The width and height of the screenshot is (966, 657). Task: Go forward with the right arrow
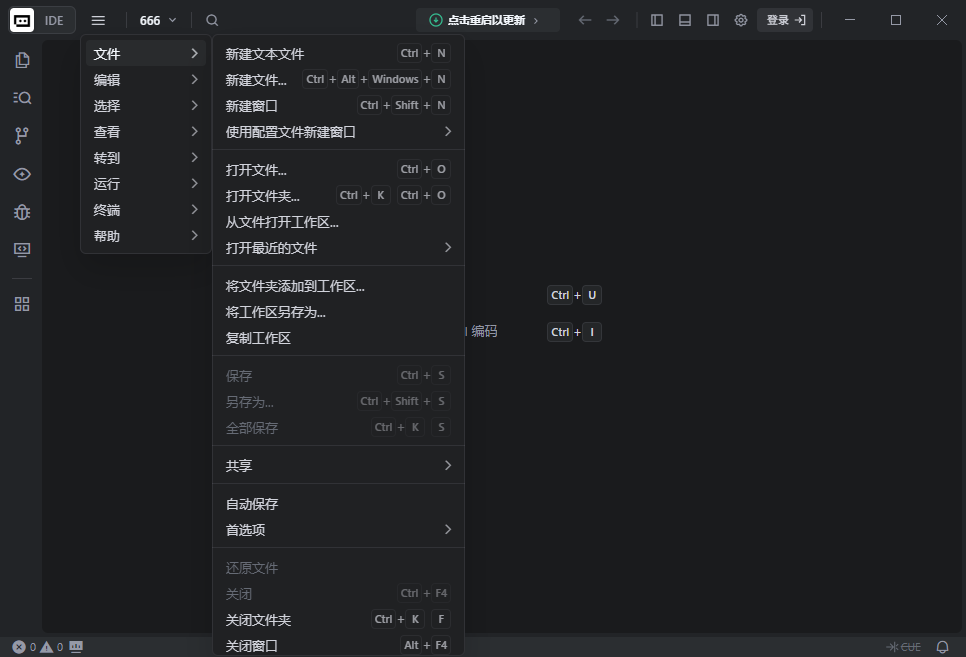(x=612, y=20)
